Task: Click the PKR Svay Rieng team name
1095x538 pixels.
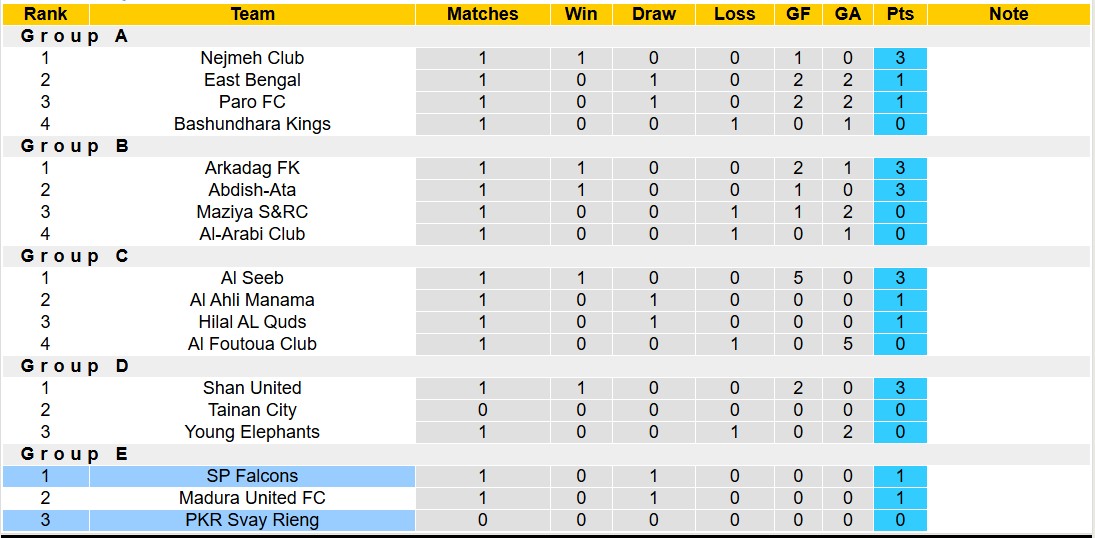Action: 252,520
